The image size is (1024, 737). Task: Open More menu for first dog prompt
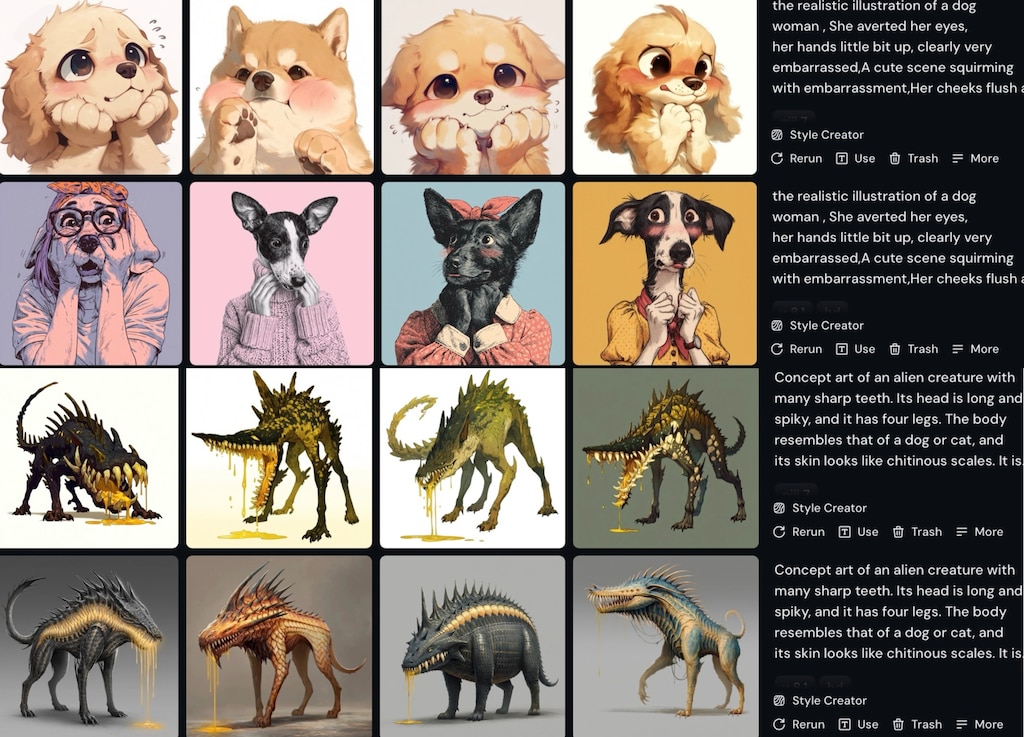tap(975, 159)
